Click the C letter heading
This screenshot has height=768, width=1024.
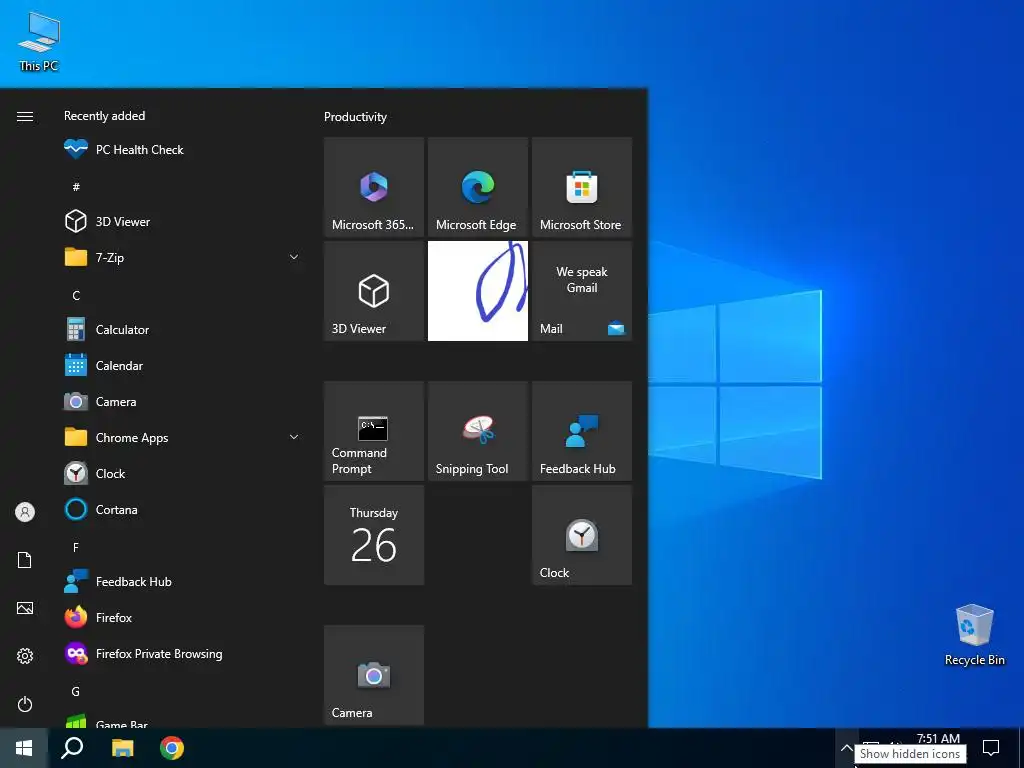(x=76, y=295)
